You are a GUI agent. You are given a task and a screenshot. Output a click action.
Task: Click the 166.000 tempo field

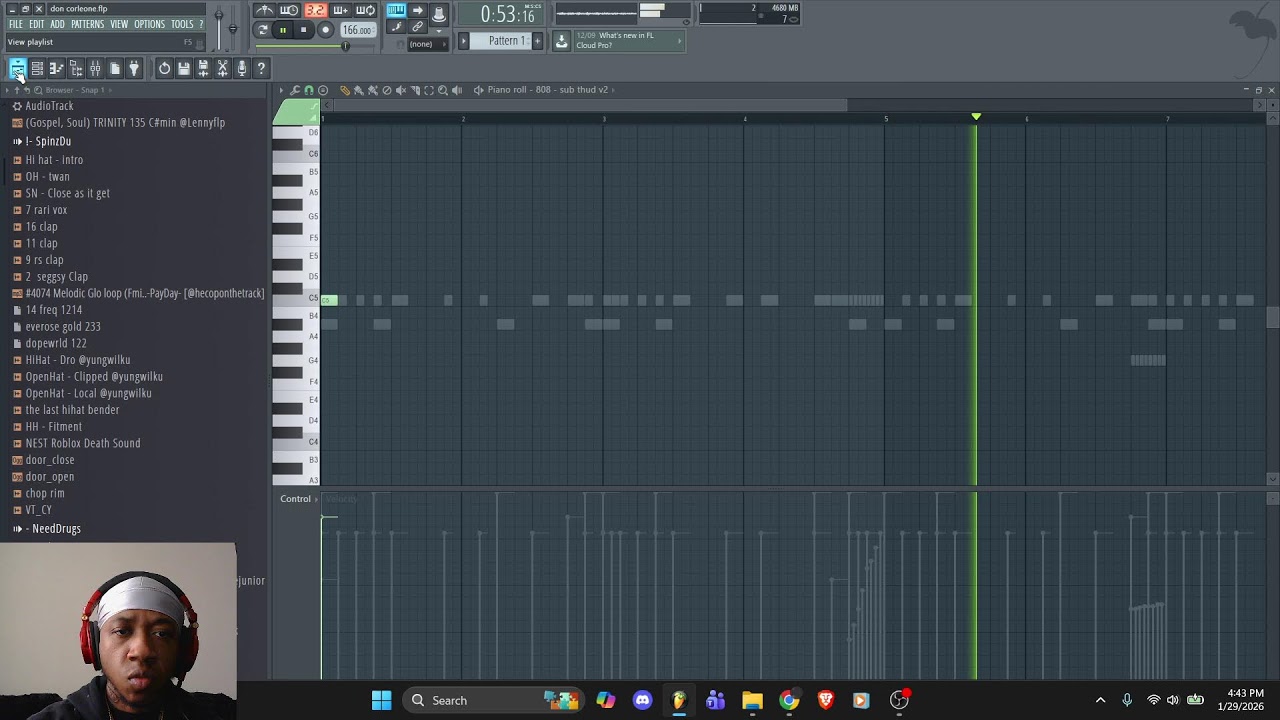(359, 30)
